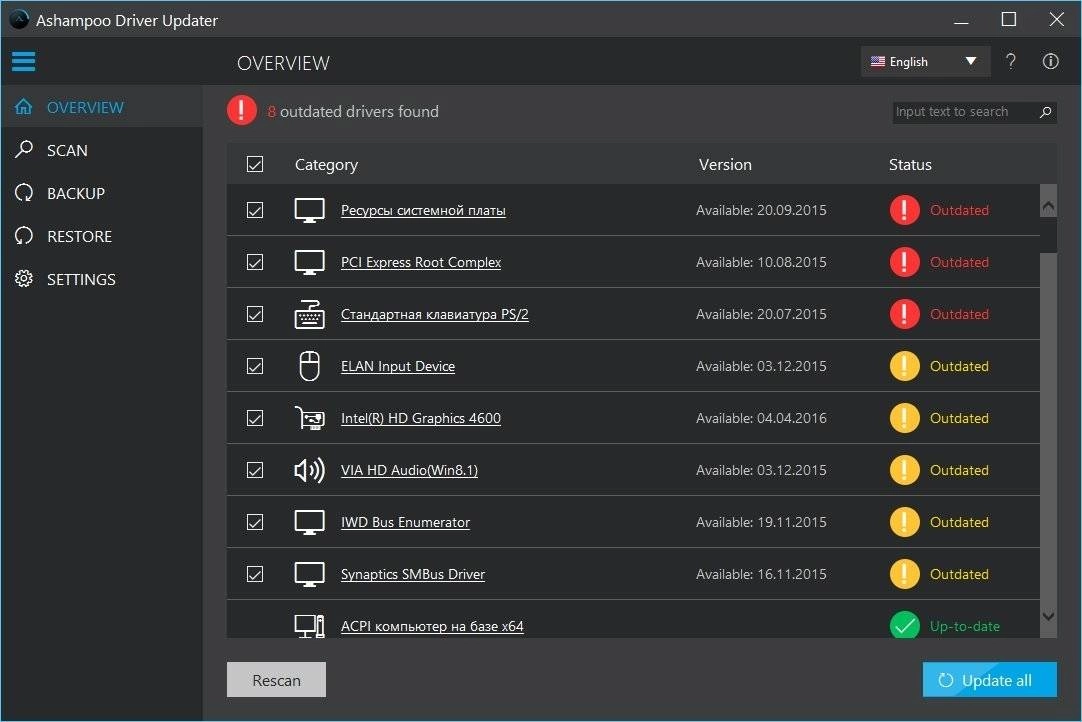
Task: Click the monitor icon for PCI Express Root Complex
Action: pyautogui.click(x=309, y=262)
